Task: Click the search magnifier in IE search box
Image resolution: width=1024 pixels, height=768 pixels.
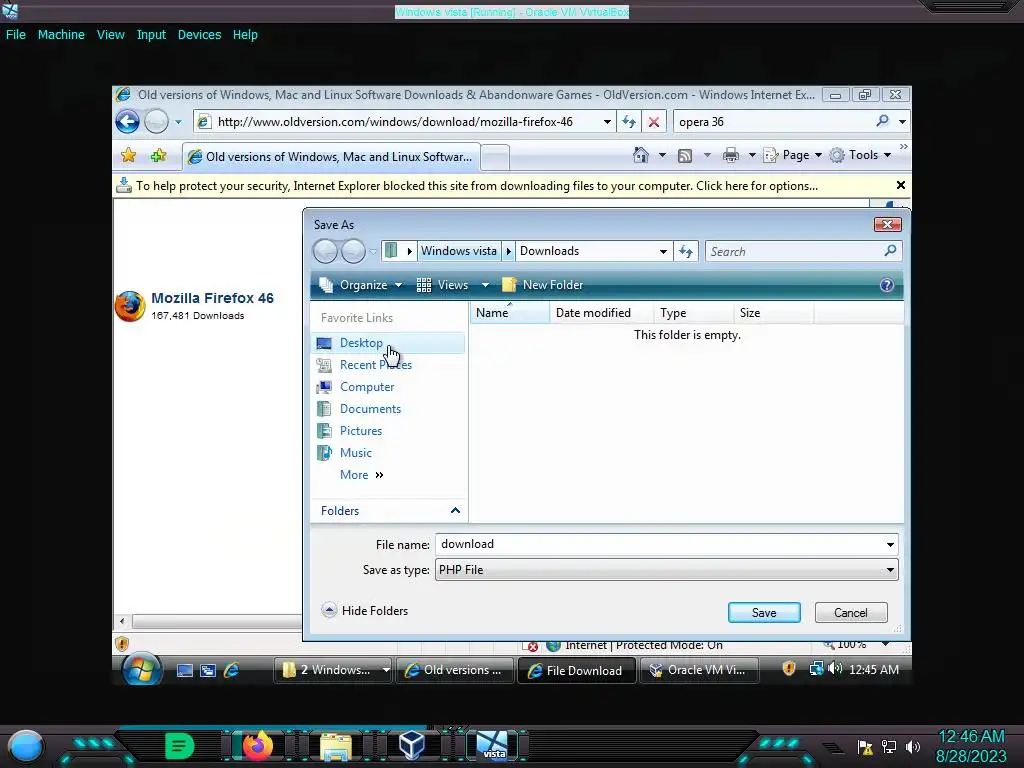Action: coord(882,121)
